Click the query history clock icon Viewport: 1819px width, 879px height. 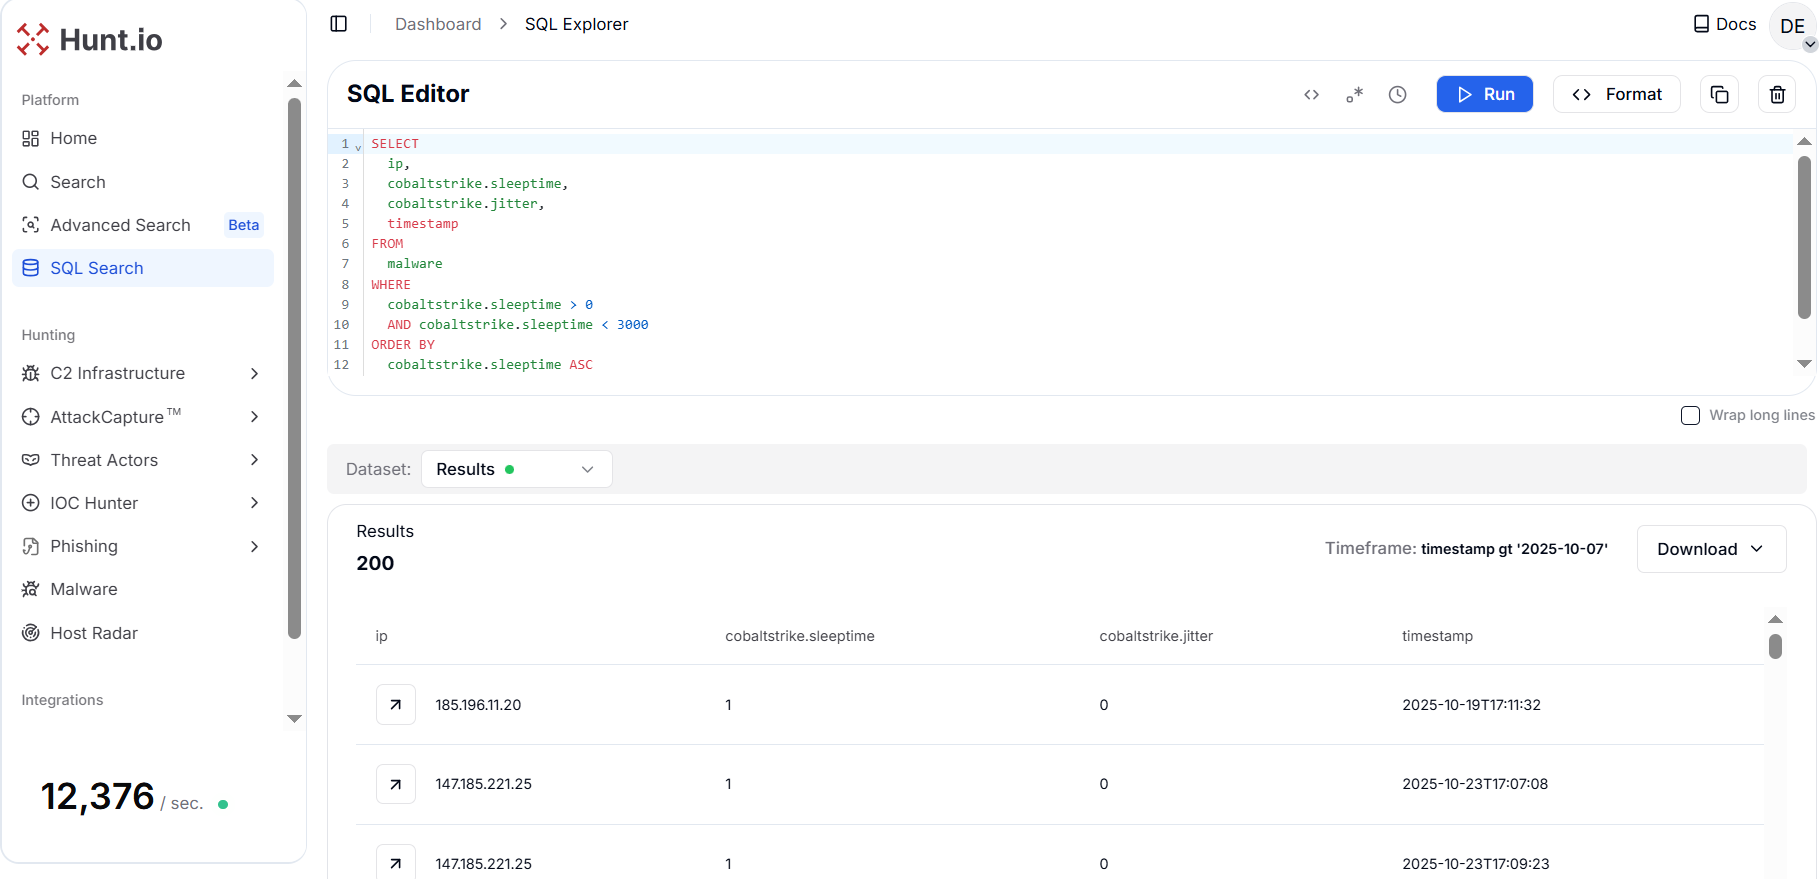coord(1397,95)
